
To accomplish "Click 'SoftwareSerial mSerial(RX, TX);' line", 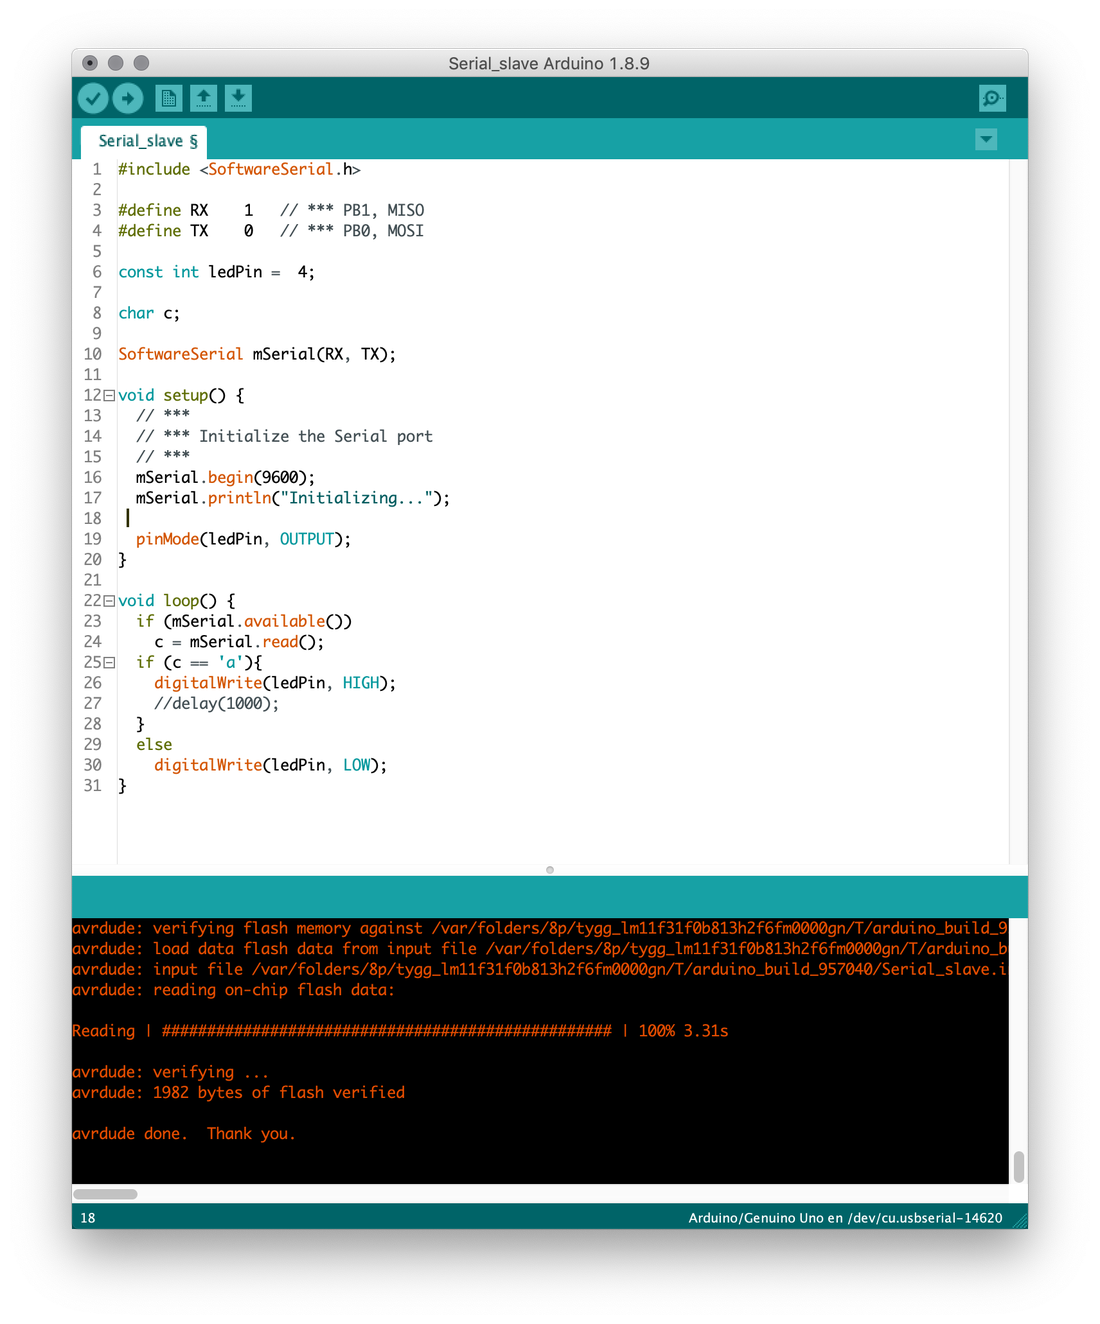I will [x=257, y=354].
